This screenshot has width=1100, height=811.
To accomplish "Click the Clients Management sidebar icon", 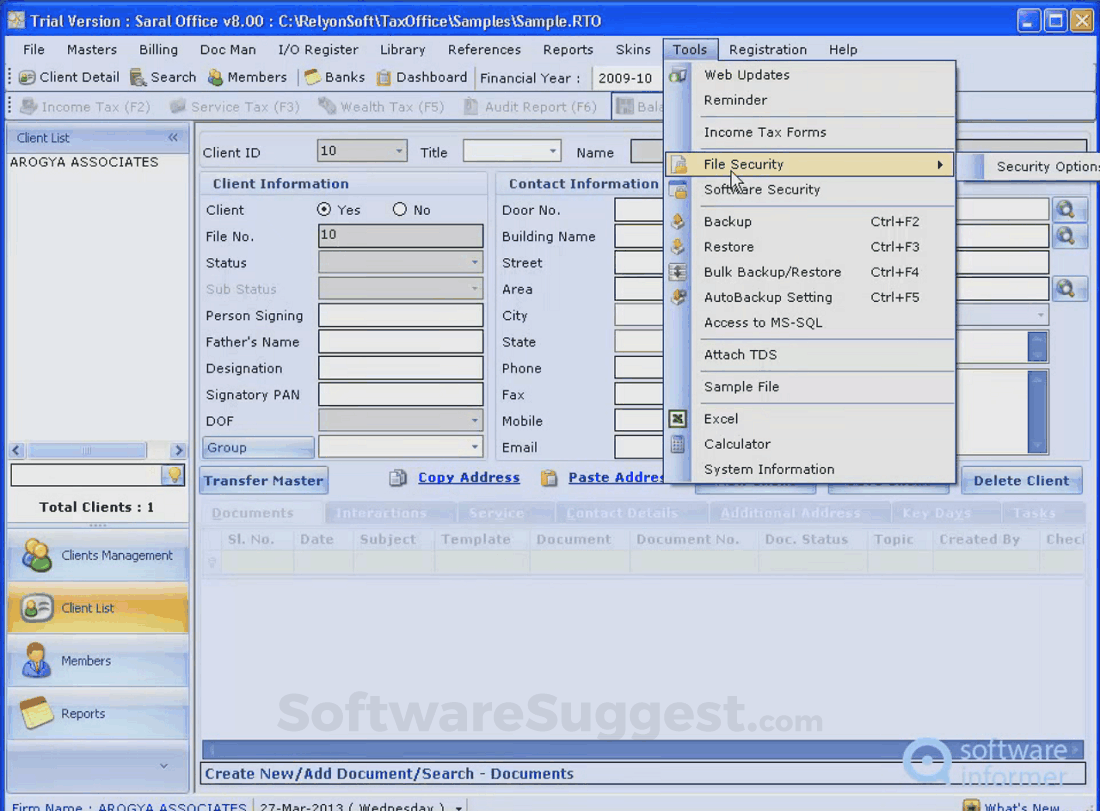I will 38,555.
